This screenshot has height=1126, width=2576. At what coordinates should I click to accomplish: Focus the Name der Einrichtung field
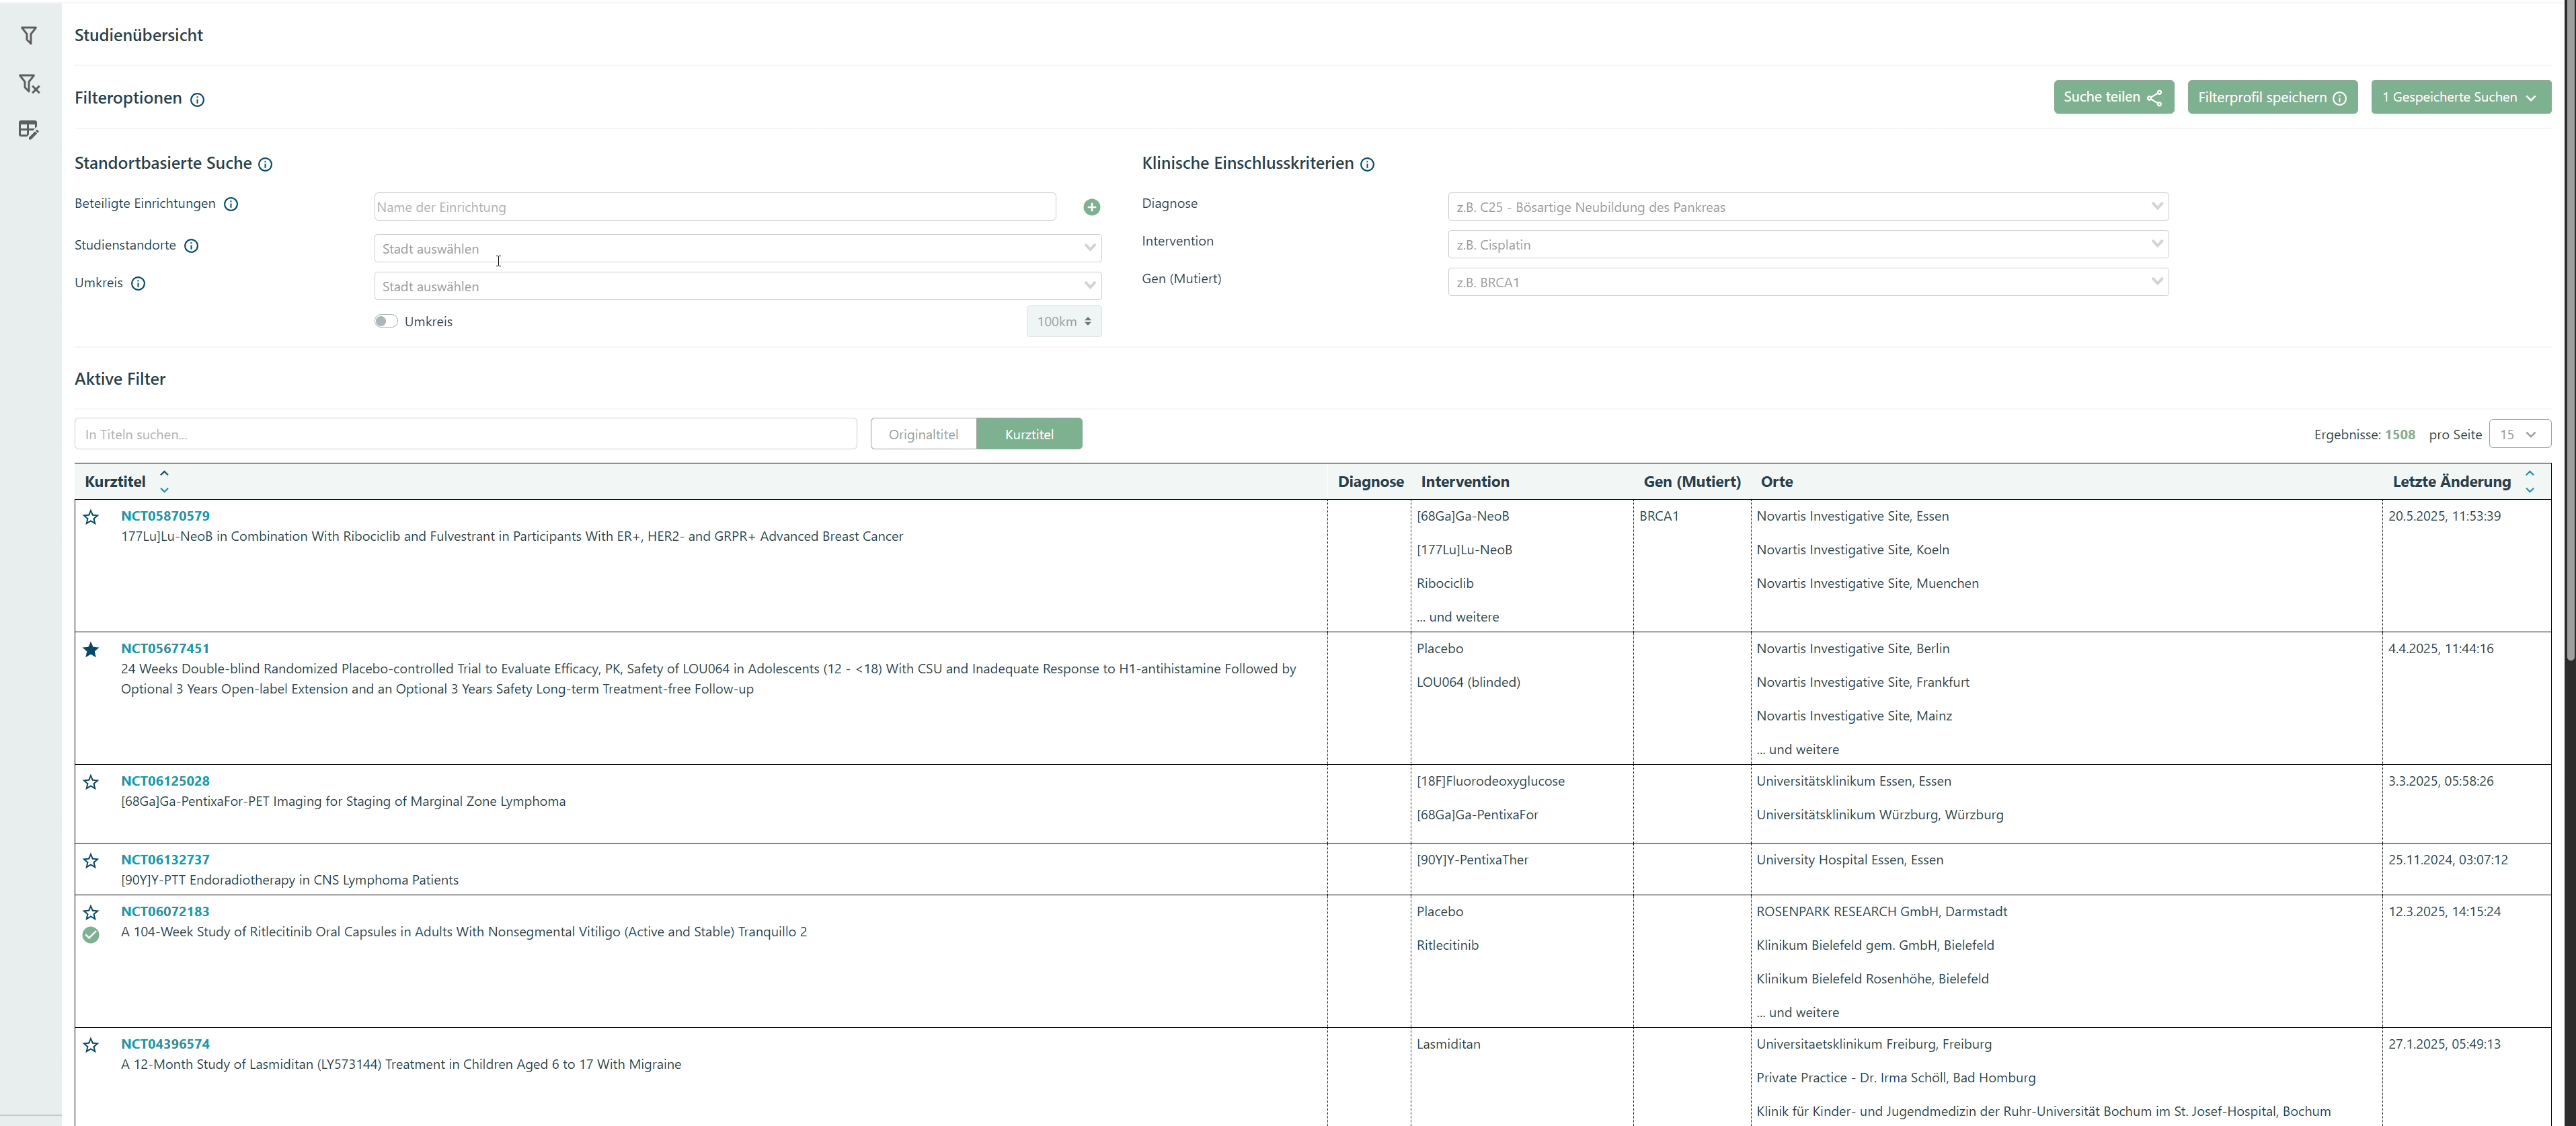pyautogui.click(x=715, y=207)
